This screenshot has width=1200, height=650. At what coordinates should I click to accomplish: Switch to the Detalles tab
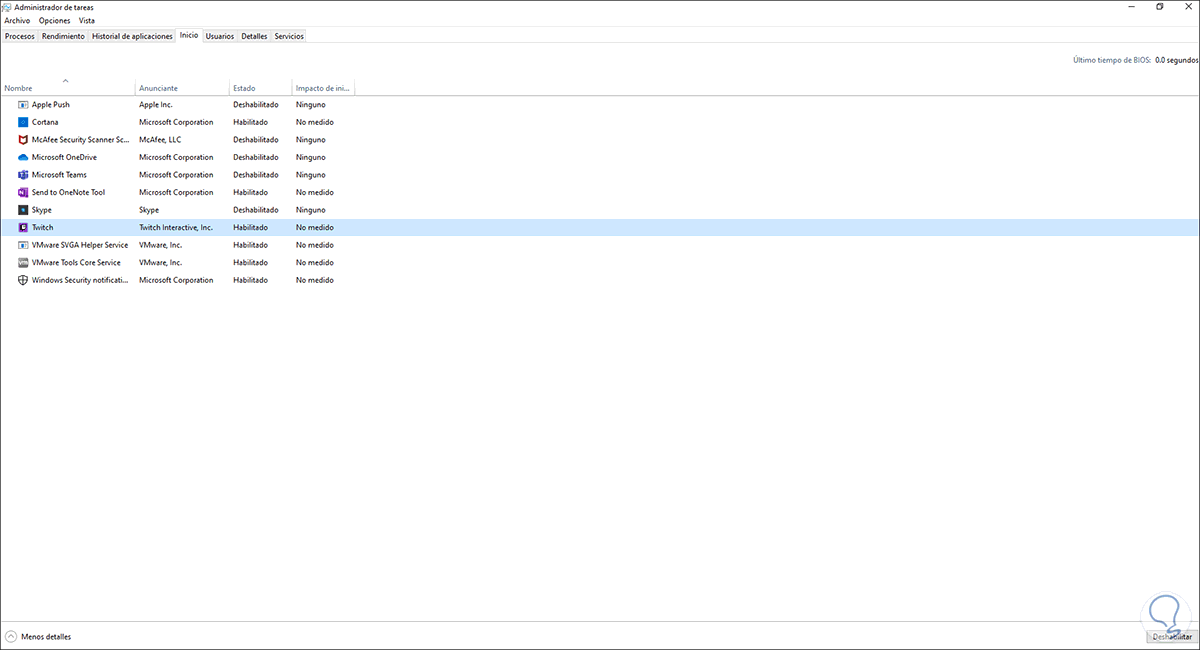tap(254, 36)
